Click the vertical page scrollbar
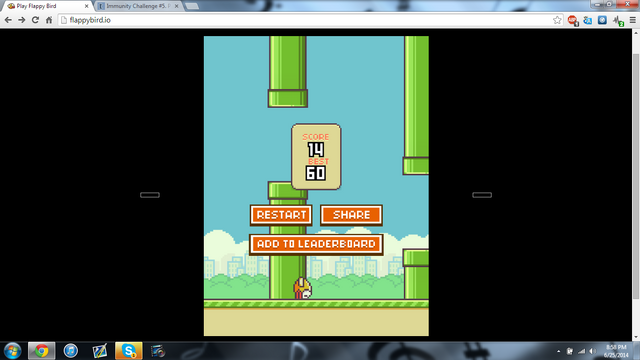This screenshot has height=360, width=640. (x=636, y=176)
